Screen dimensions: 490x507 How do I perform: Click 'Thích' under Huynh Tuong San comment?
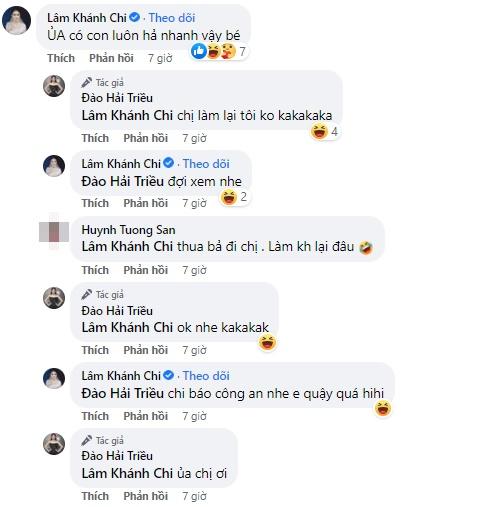pos(95,270)
